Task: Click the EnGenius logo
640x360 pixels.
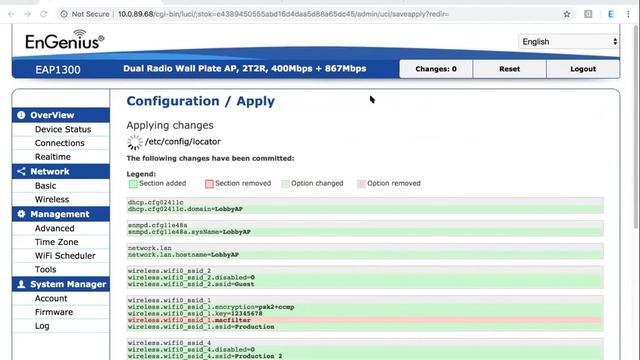Action: pyautogui.click(x=64, y=40)
